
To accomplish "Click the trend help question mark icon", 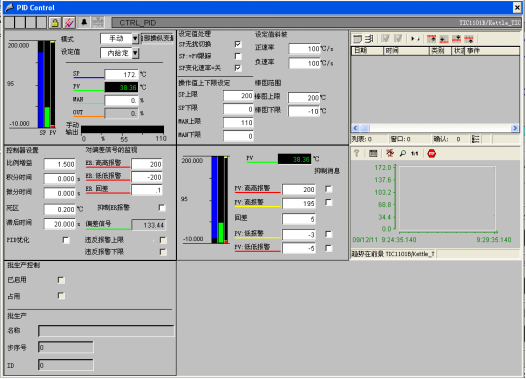I will 357,153.
